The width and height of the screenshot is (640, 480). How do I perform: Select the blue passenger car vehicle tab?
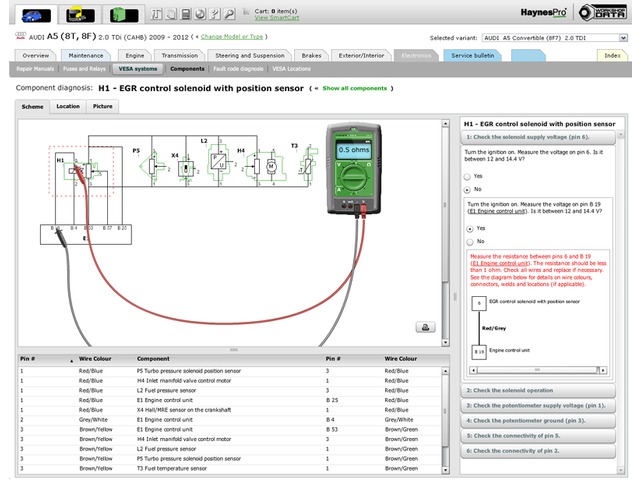pos(36,15)
